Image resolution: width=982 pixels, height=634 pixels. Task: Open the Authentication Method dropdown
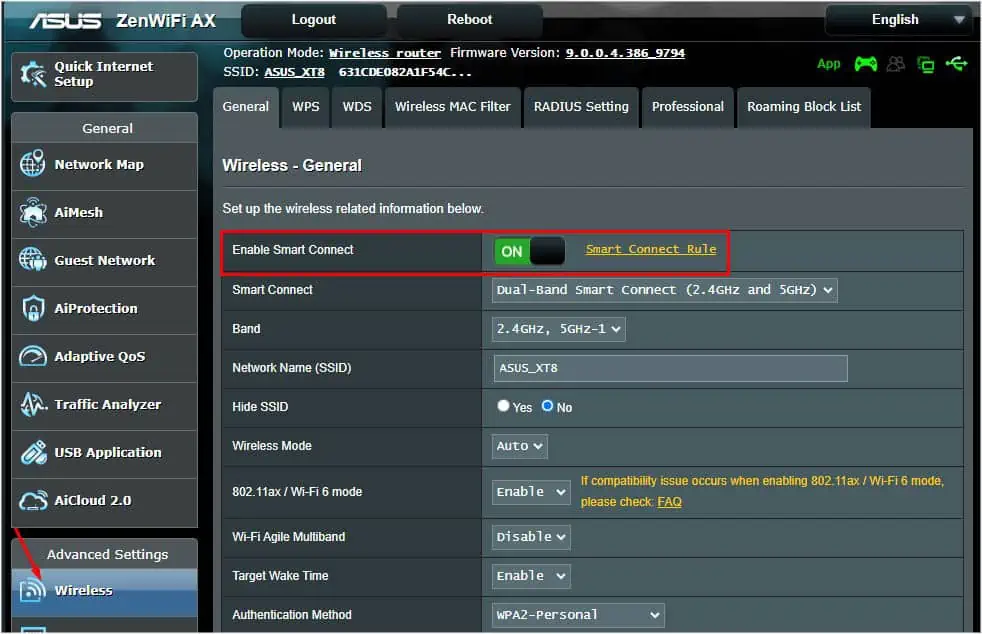tap(577, 615)
